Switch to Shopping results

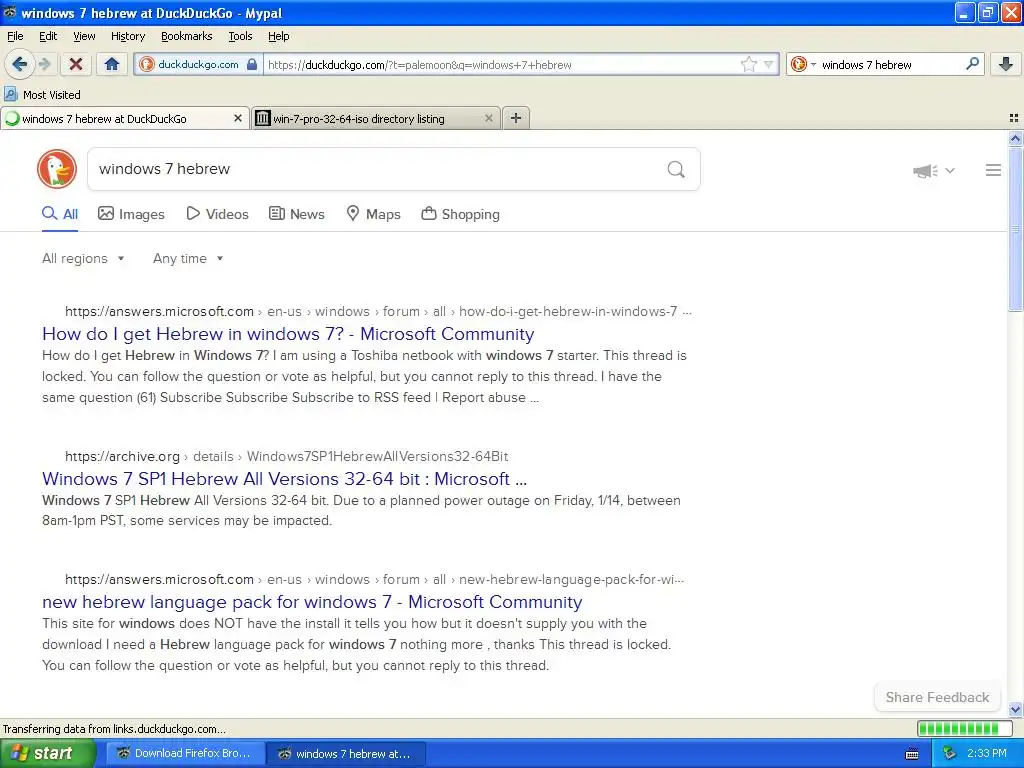[x=461, y=214]
